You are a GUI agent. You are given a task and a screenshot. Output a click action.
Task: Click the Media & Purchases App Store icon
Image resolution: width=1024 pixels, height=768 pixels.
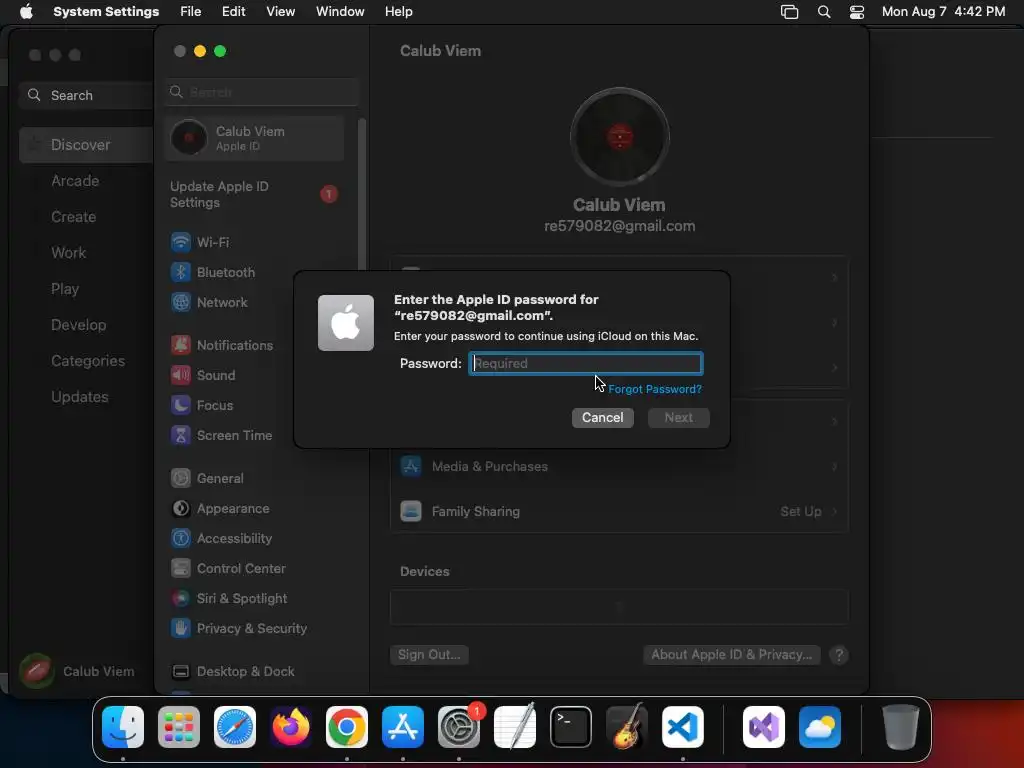tap(411, 466)
